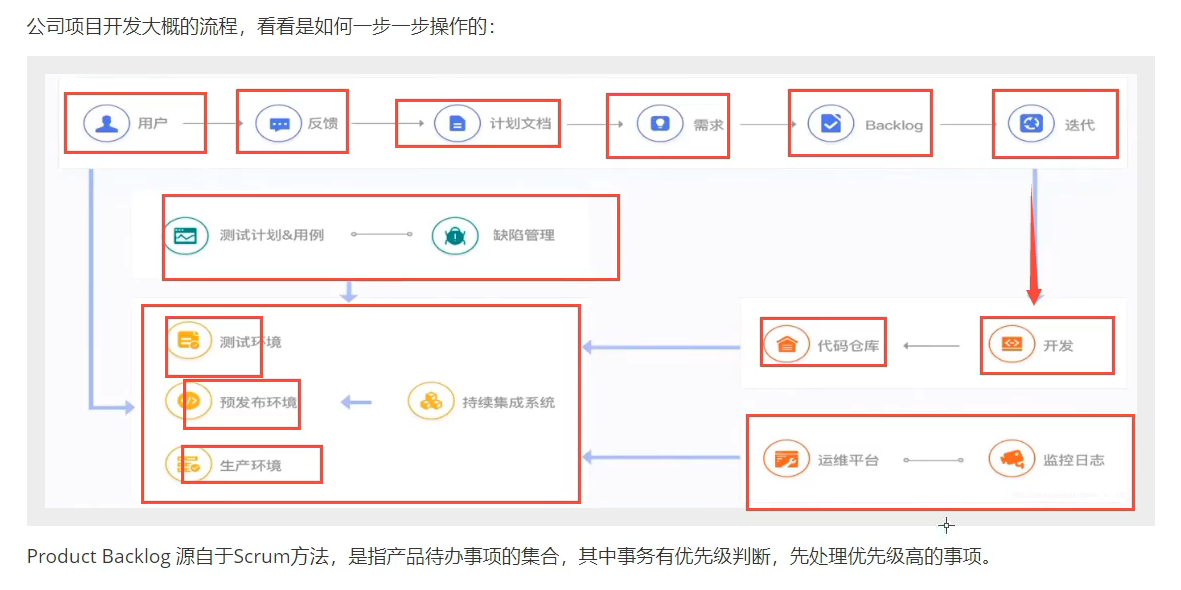
Task: Click the 反馈 chat bubble icon
Action: pyautogui.click(x=279, y=123)
